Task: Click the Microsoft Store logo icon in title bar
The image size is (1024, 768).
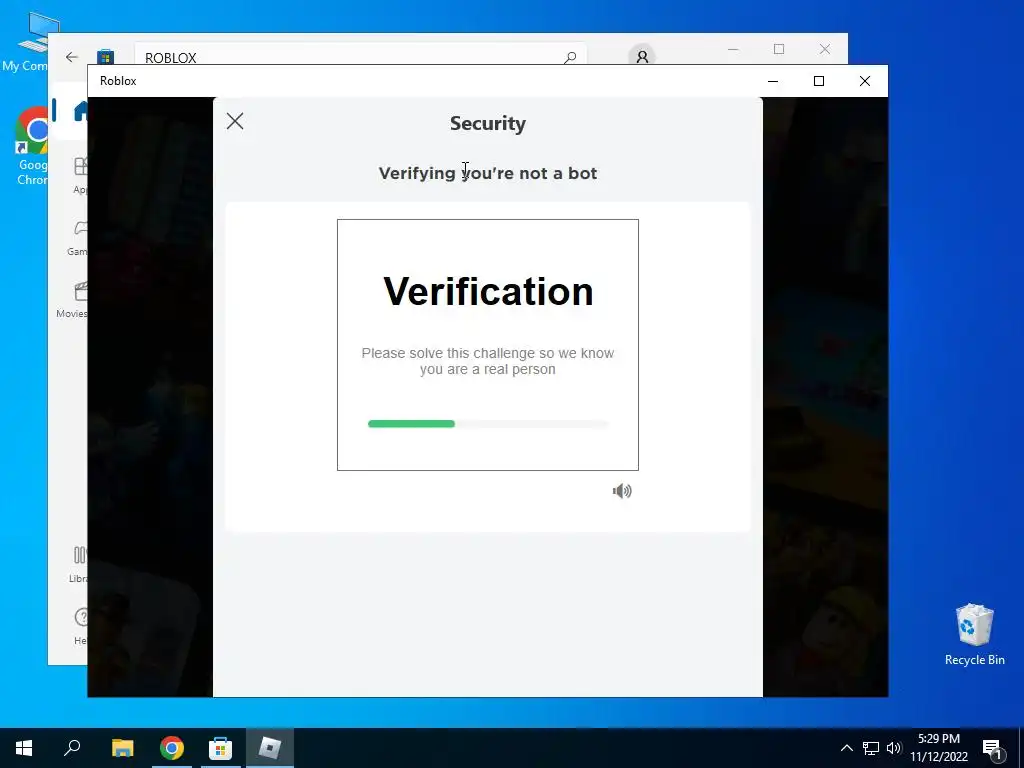Action: point(105,57)
